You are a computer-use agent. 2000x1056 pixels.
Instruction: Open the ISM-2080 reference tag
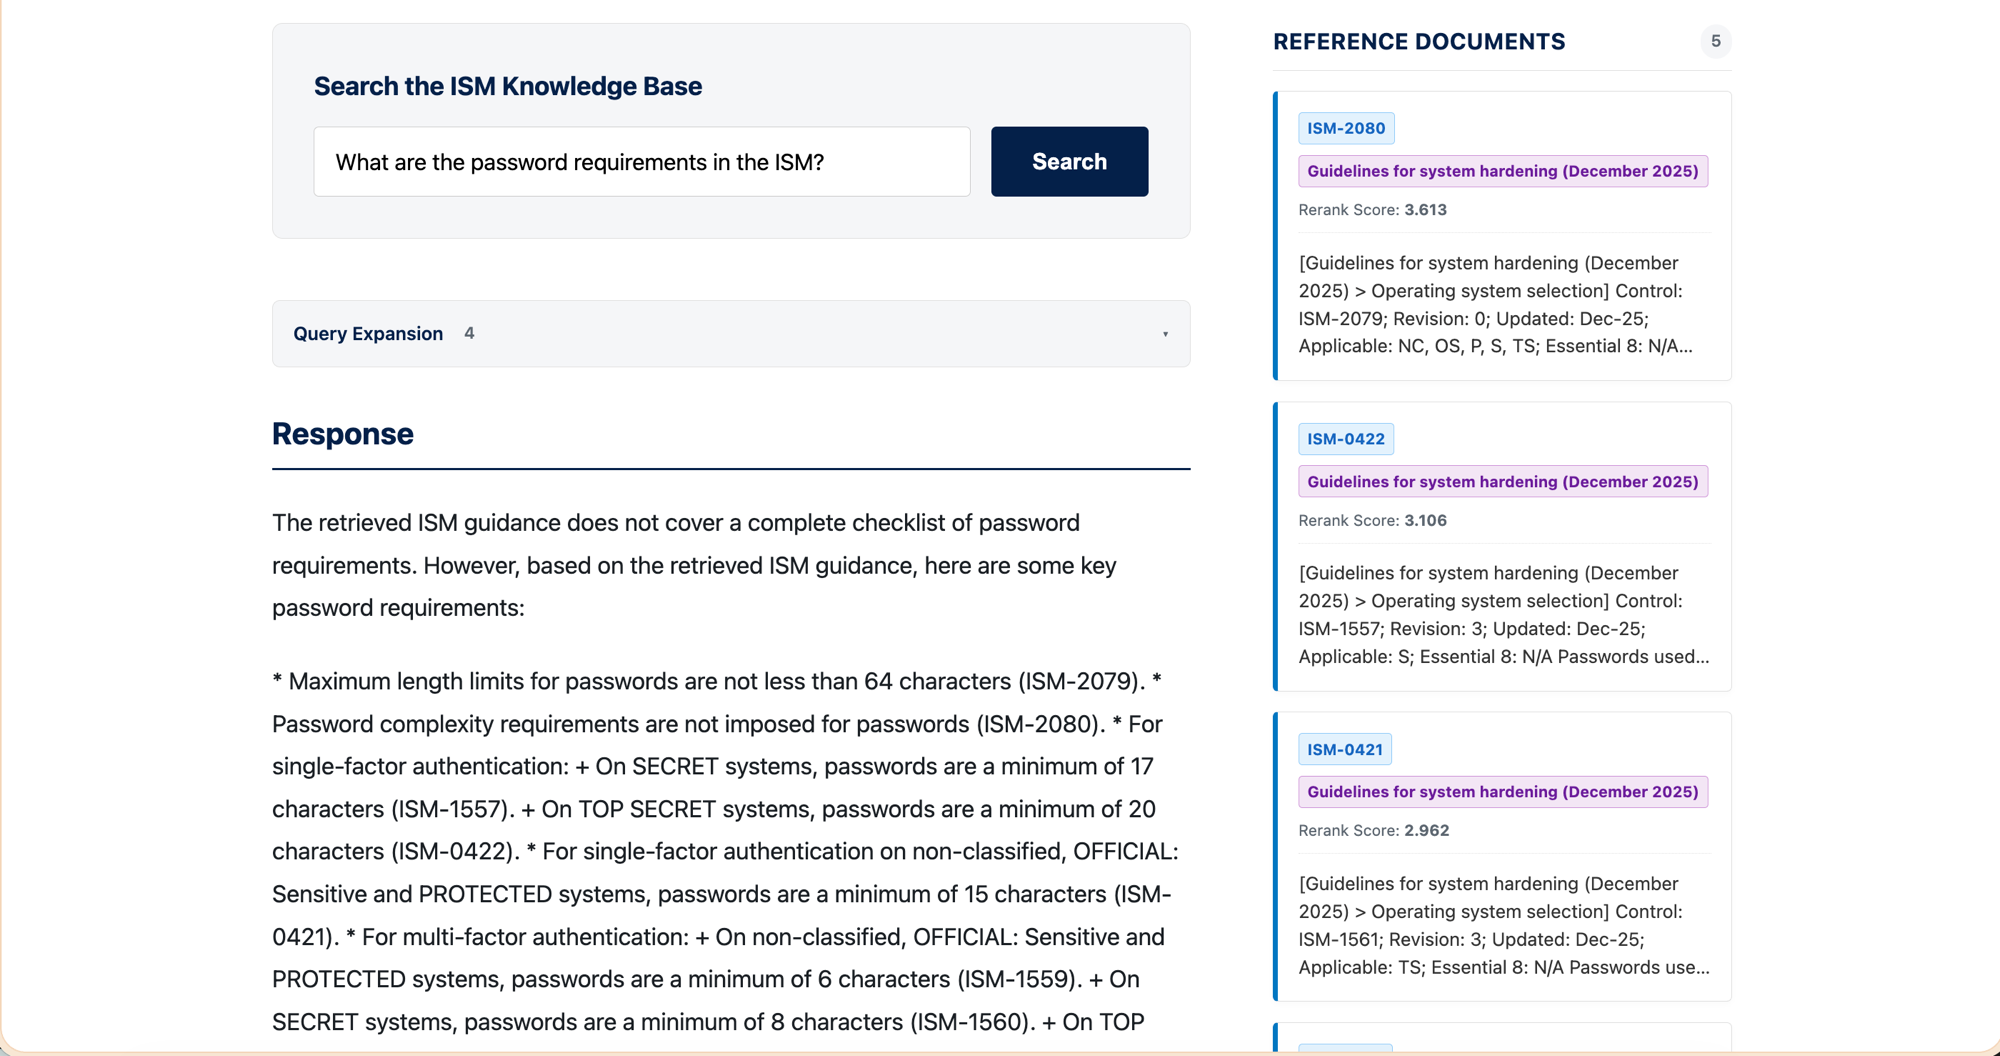coord(1346,128)
